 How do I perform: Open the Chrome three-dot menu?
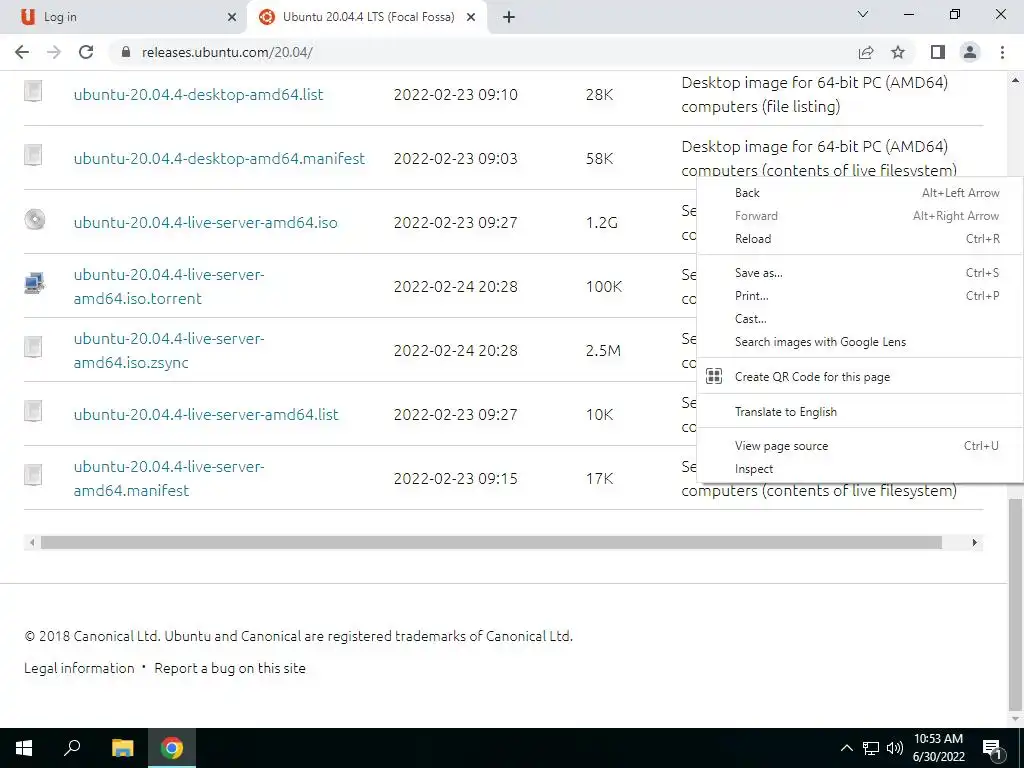tap(1002, 52)
